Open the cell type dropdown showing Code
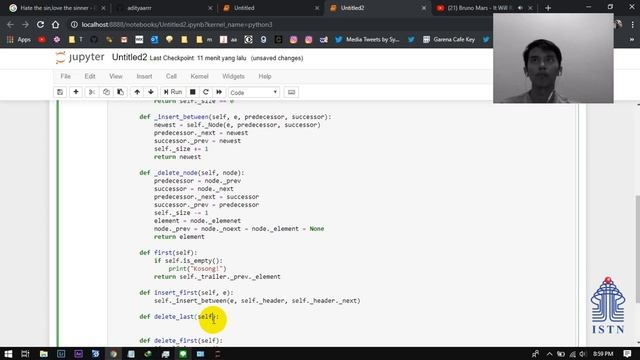640x360 pixels. 254,93
